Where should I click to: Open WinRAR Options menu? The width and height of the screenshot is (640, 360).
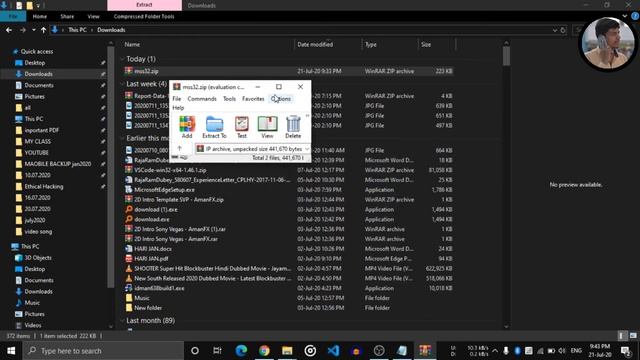pos(281,99)
